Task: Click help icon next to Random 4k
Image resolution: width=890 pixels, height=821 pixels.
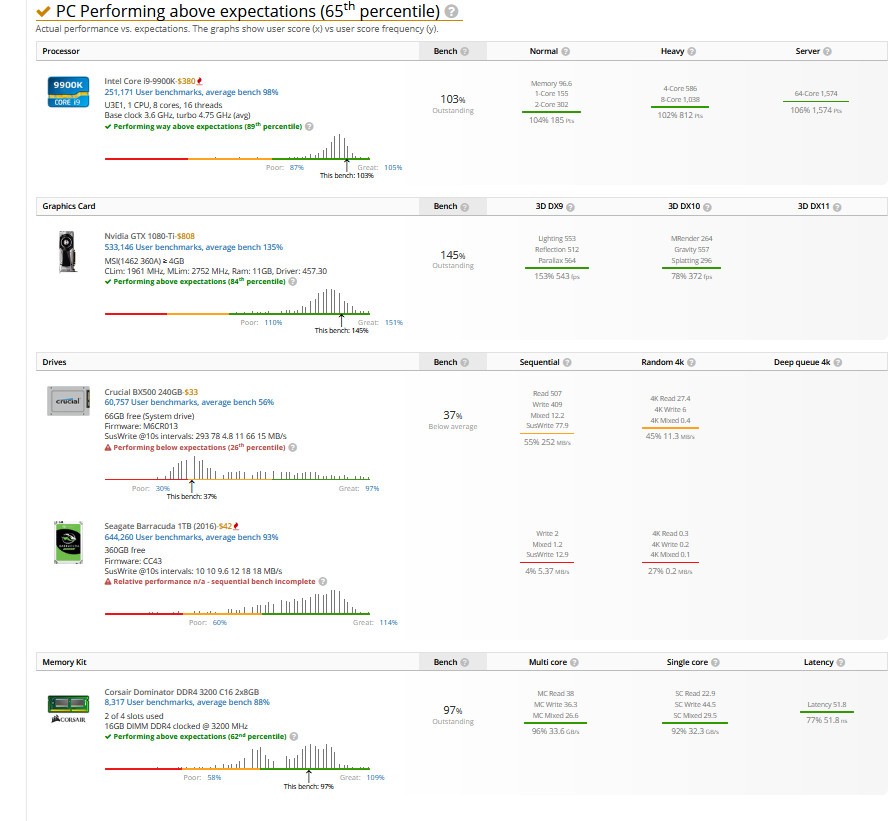Action: (693, 362)
